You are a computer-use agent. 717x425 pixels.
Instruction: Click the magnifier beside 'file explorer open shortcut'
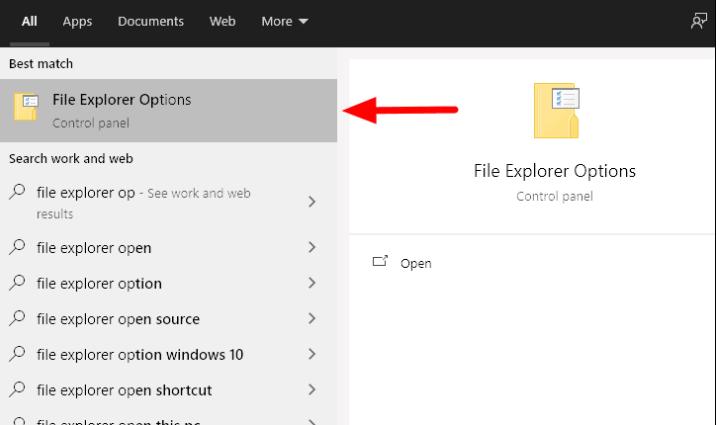18,390
